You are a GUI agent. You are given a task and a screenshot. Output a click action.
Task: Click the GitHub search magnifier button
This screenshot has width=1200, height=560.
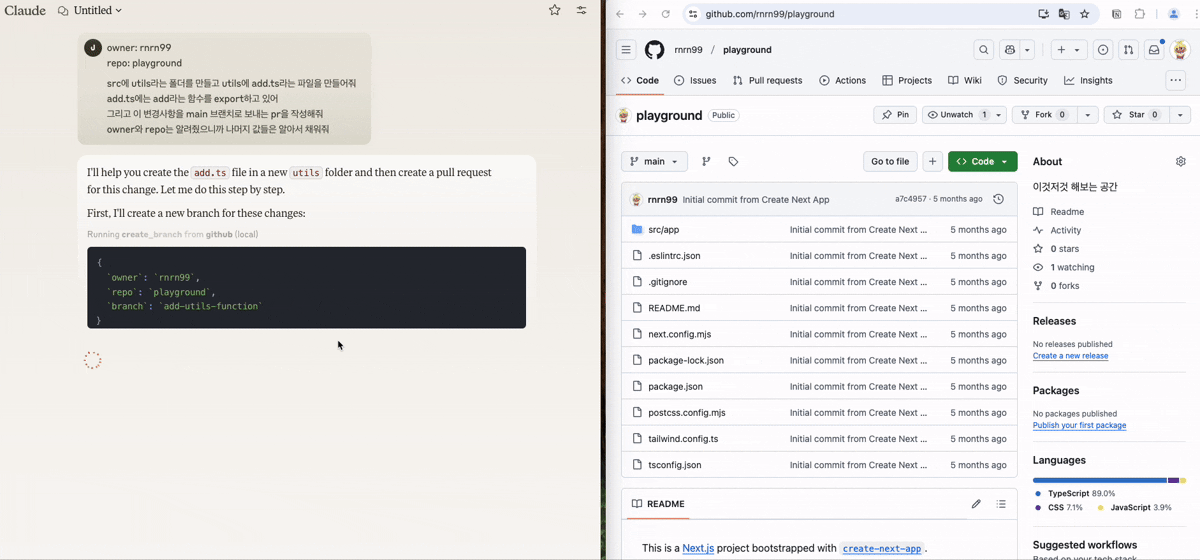(x=984, y=50)
